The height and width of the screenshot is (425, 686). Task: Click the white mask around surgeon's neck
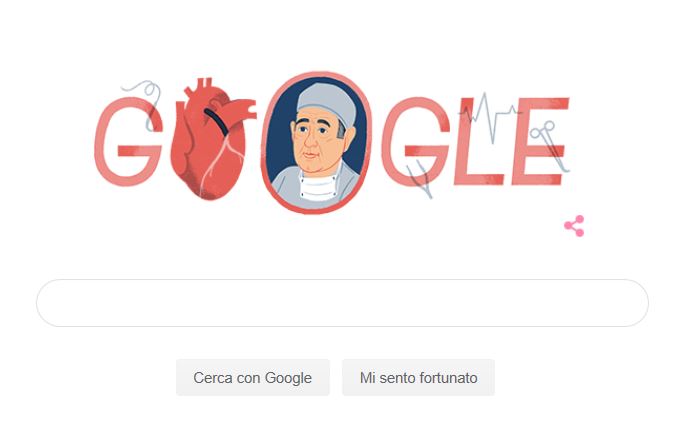click(x=318, y=186)
